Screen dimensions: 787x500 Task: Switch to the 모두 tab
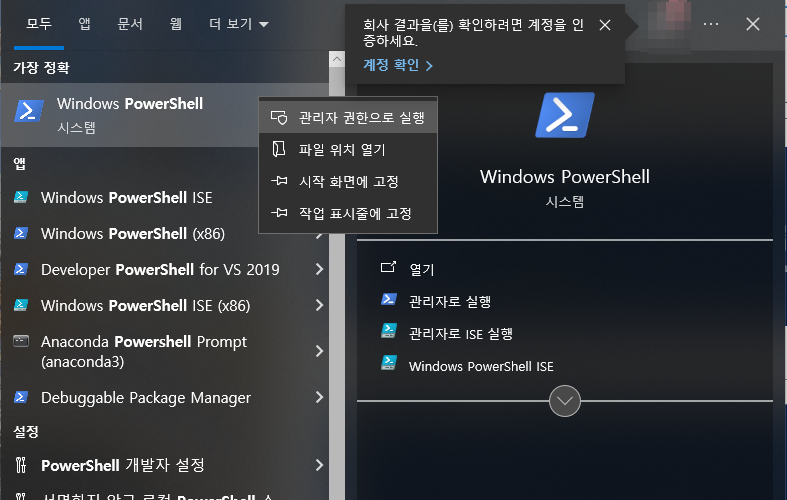click(x=39, y=24)
